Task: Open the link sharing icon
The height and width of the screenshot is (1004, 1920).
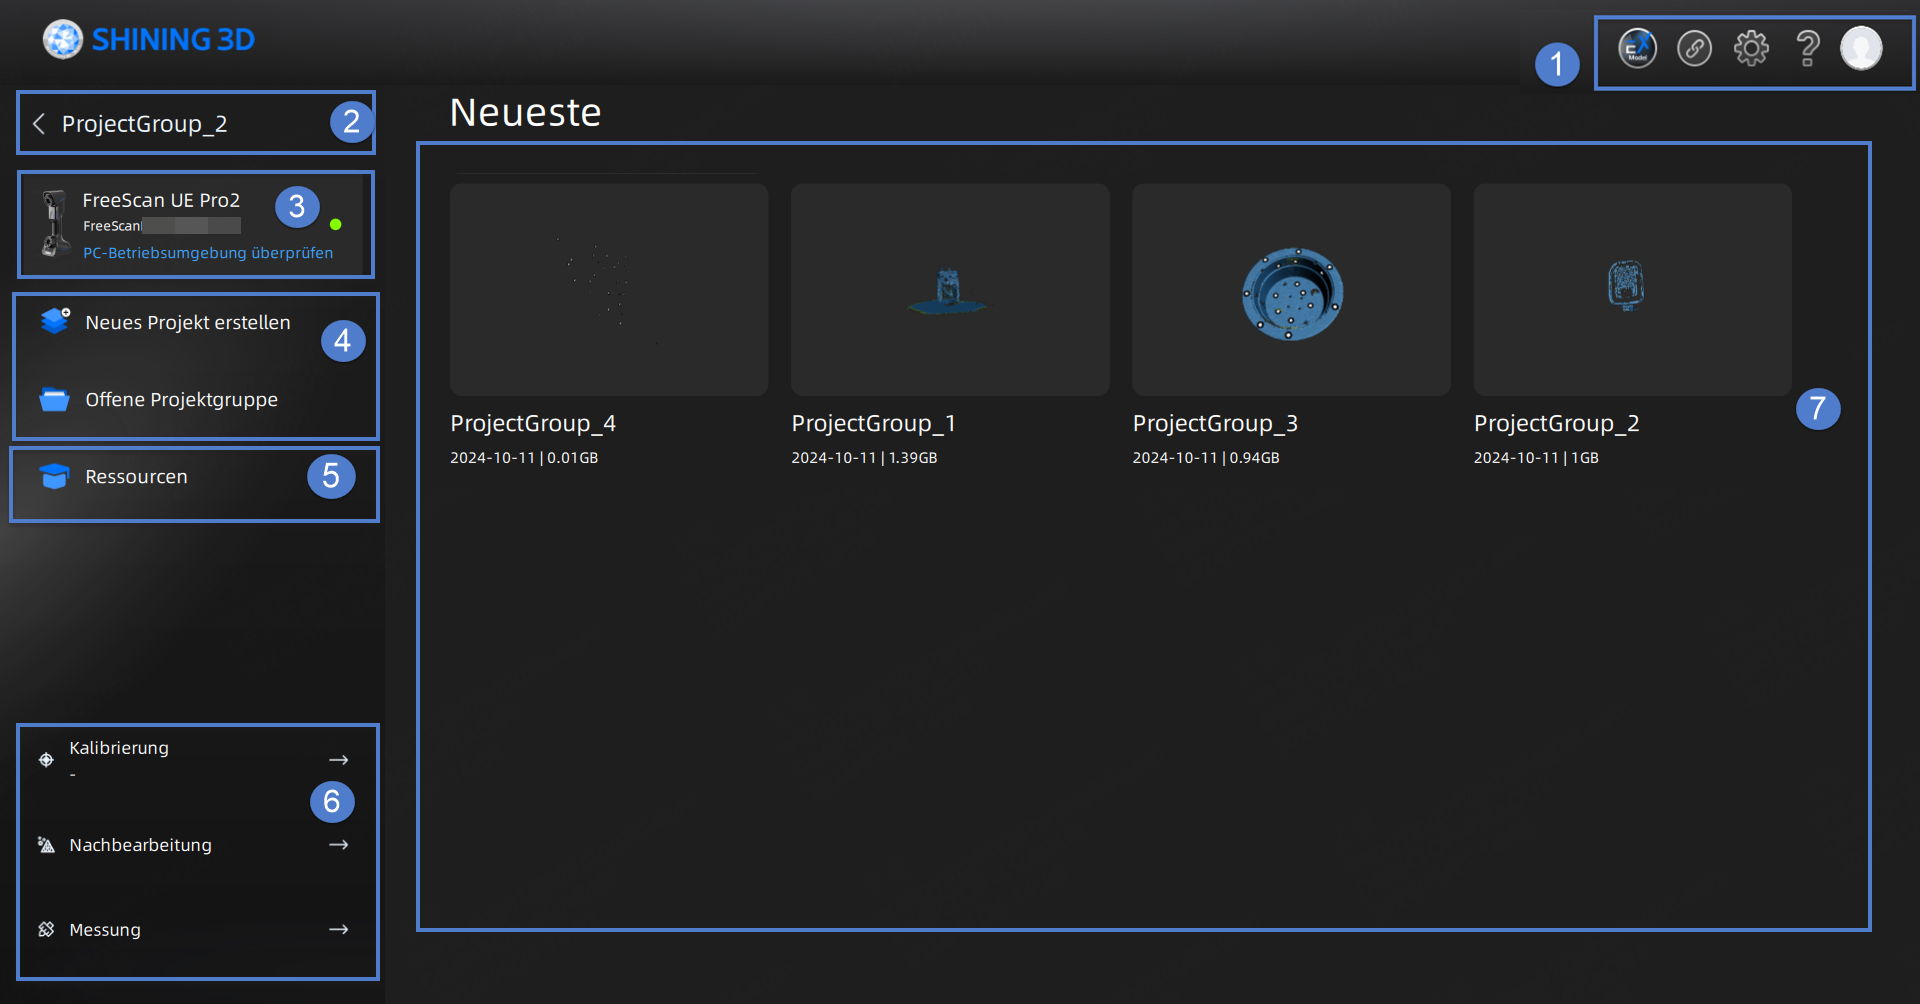Action: 1694,48
